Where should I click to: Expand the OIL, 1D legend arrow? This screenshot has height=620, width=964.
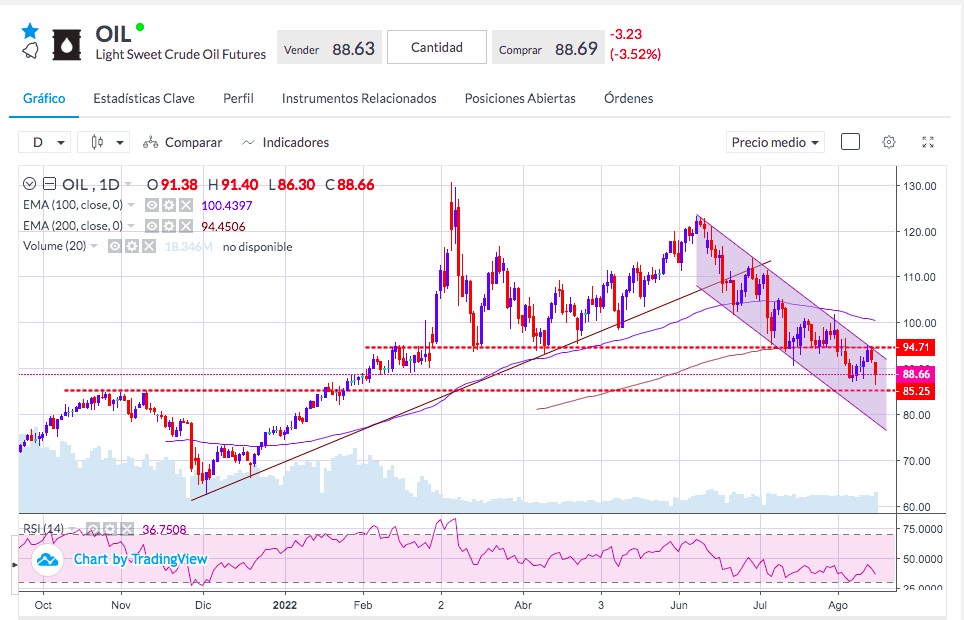[128, 184]
